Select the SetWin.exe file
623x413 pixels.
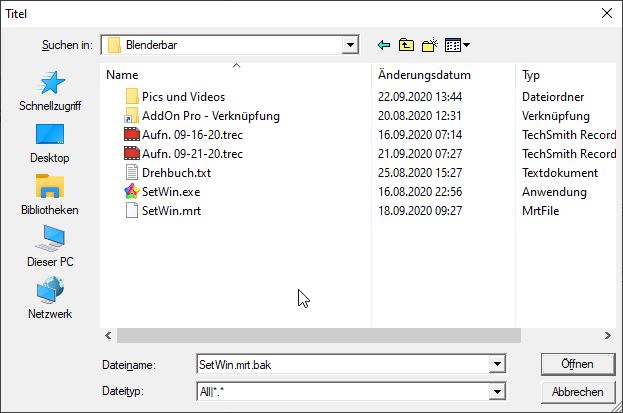click(x=171, y=191)
